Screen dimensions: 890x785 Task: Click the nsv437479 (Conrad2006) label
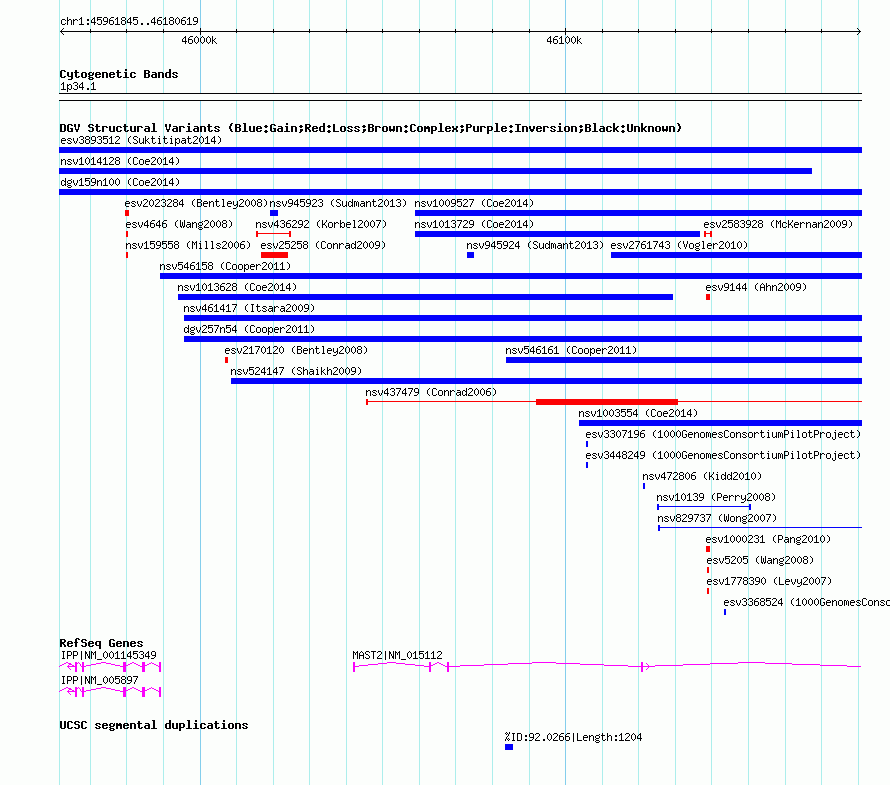(x=431, y=392)
